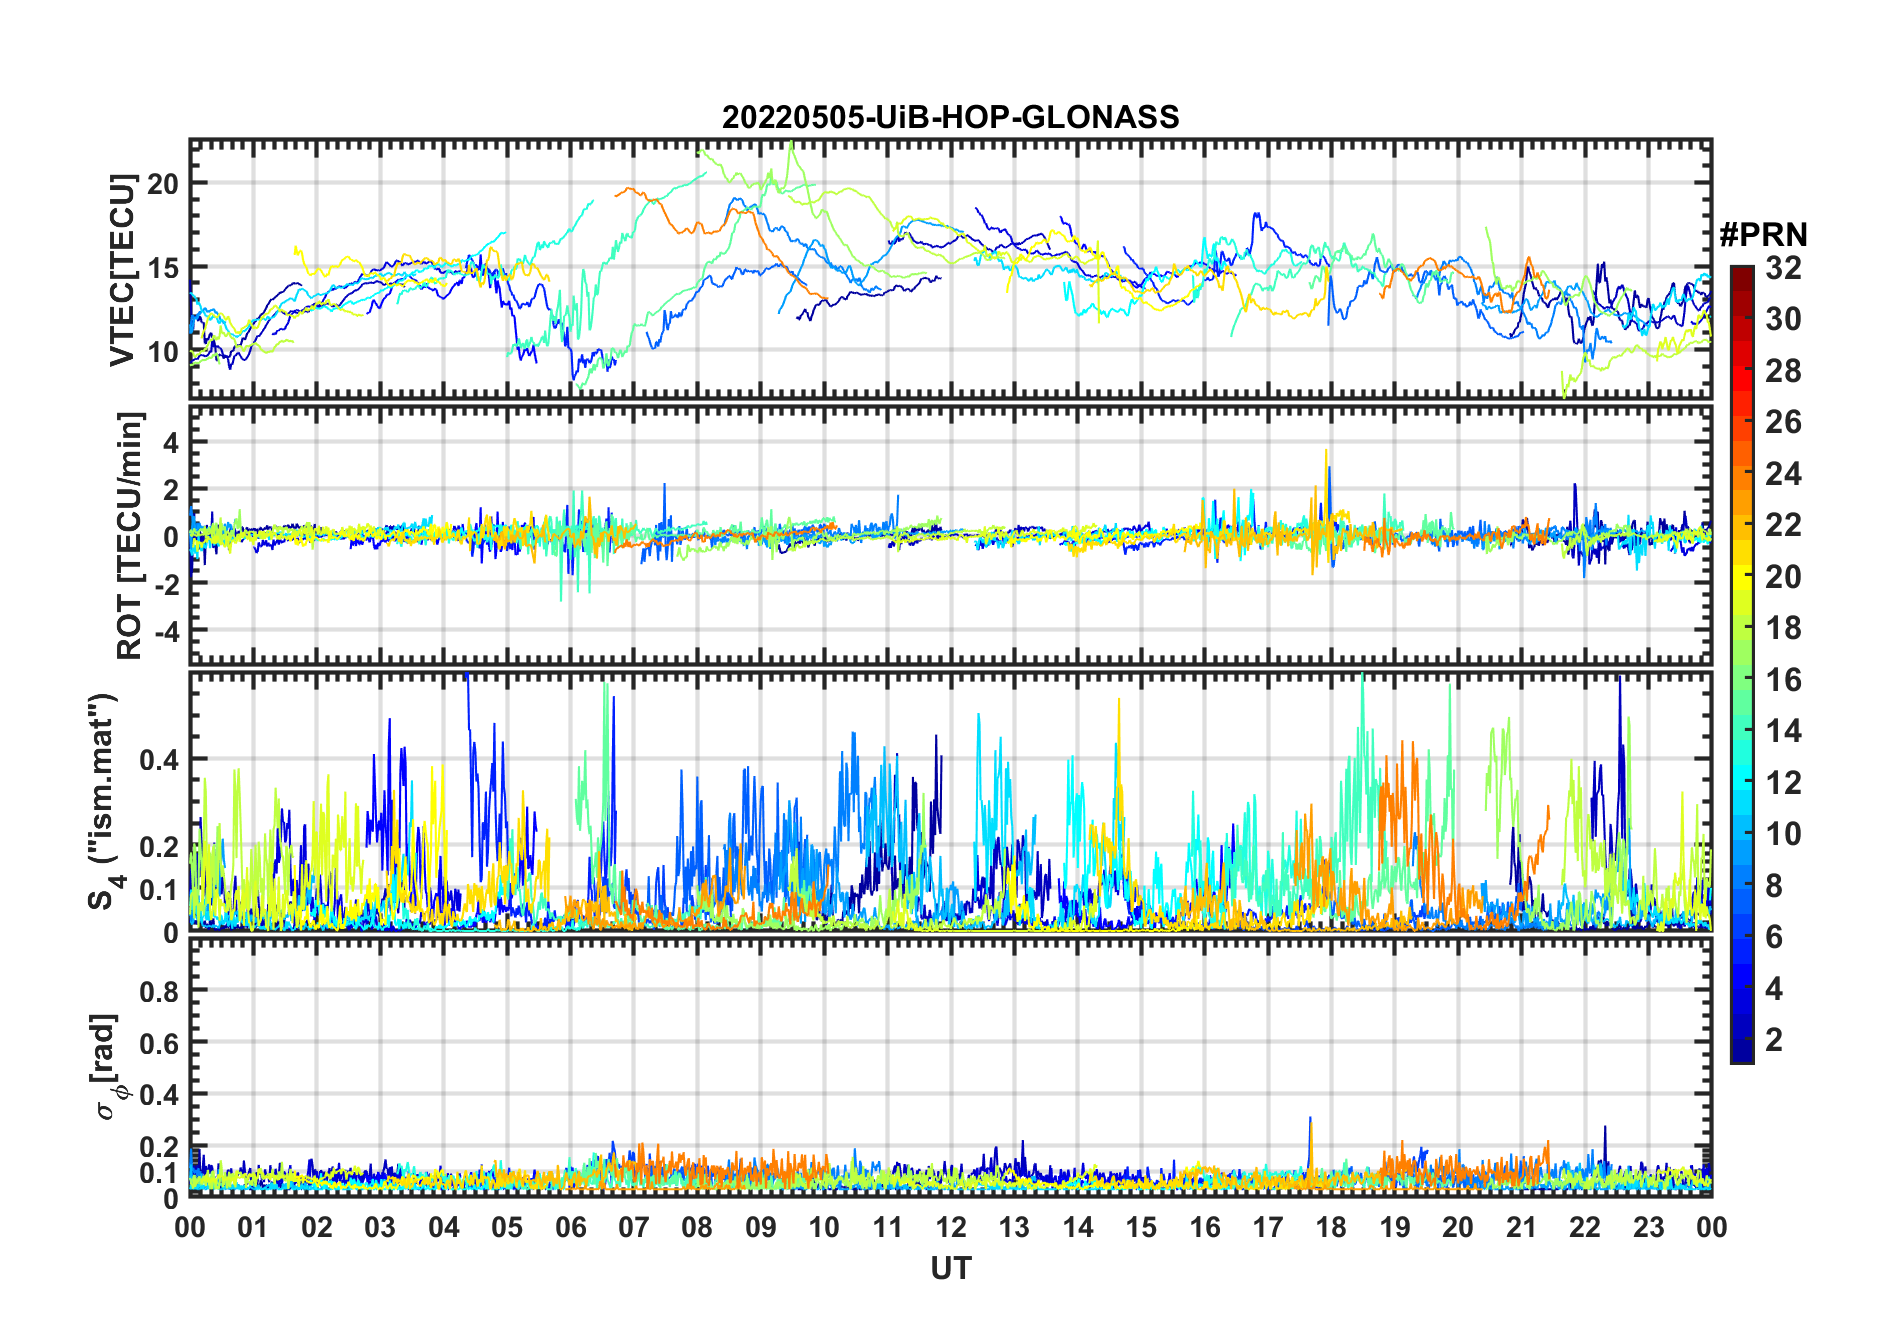Click PRN colorbar tick label "22"
Viewport: 1902px width, 1330px height.
(1784, 525)
